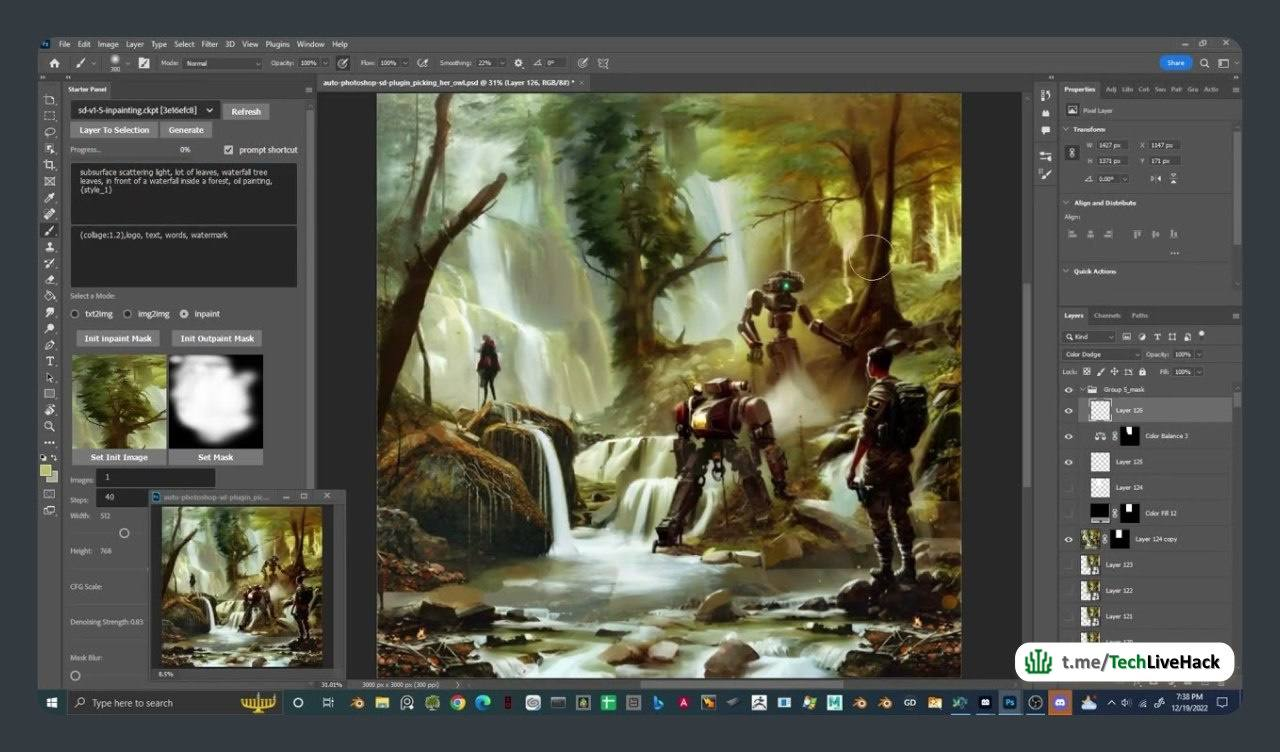Select the Horizontal Type tool
The width and height of the screenshot is (1280, 752).
pos(50,361)
